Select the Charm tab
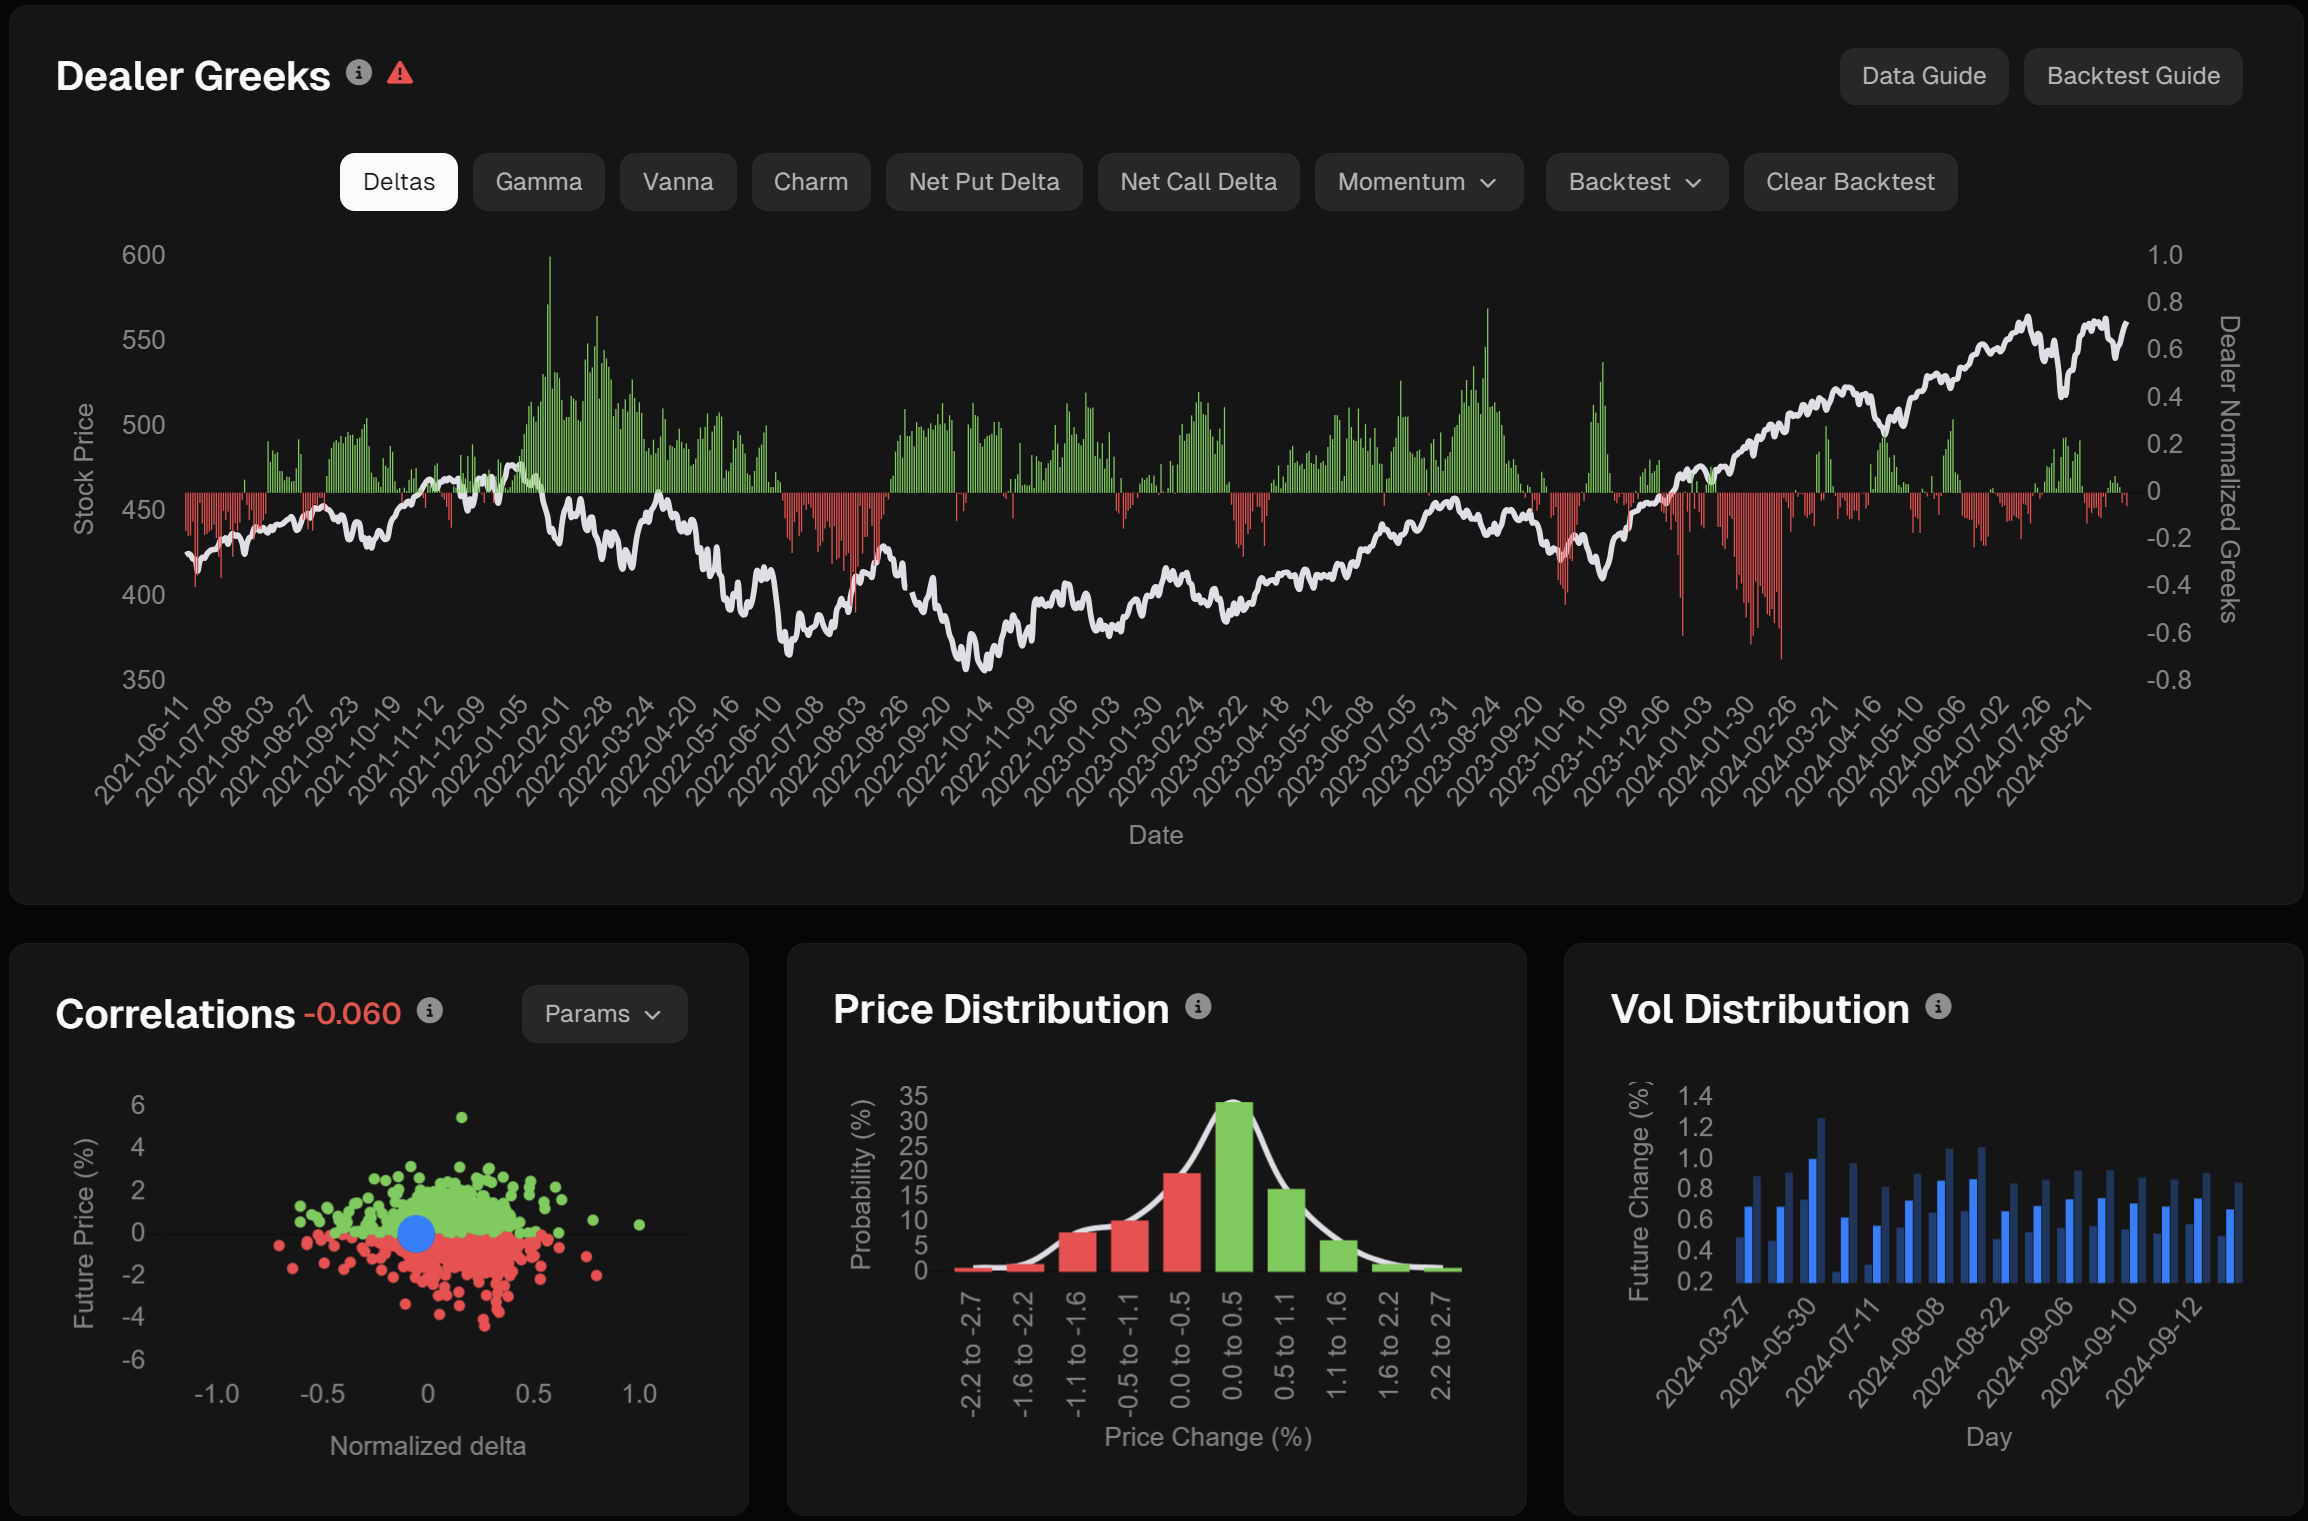 tap(810, 182)
